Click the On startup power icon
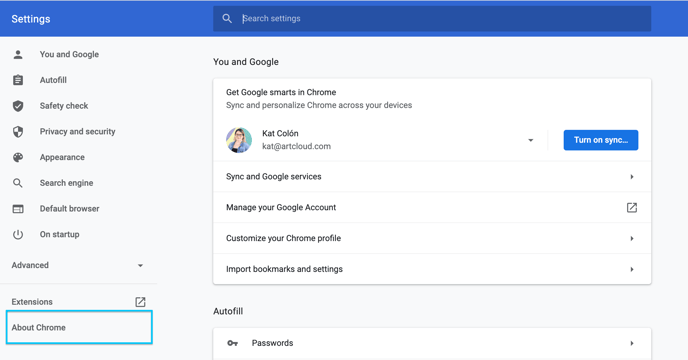Viewport: 688px width, 360px height. (18, 234)
